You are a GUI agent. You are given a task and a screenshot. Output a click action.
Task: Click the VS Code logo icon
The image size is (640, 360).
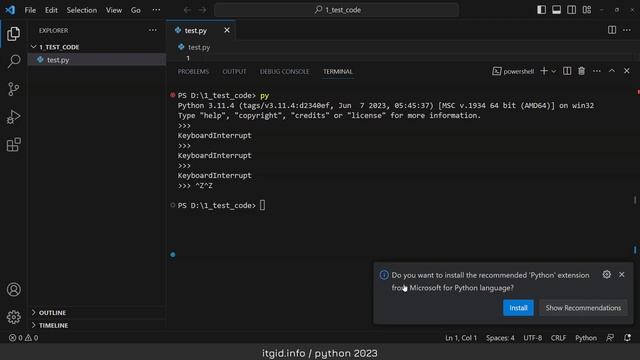click(10, 10)
